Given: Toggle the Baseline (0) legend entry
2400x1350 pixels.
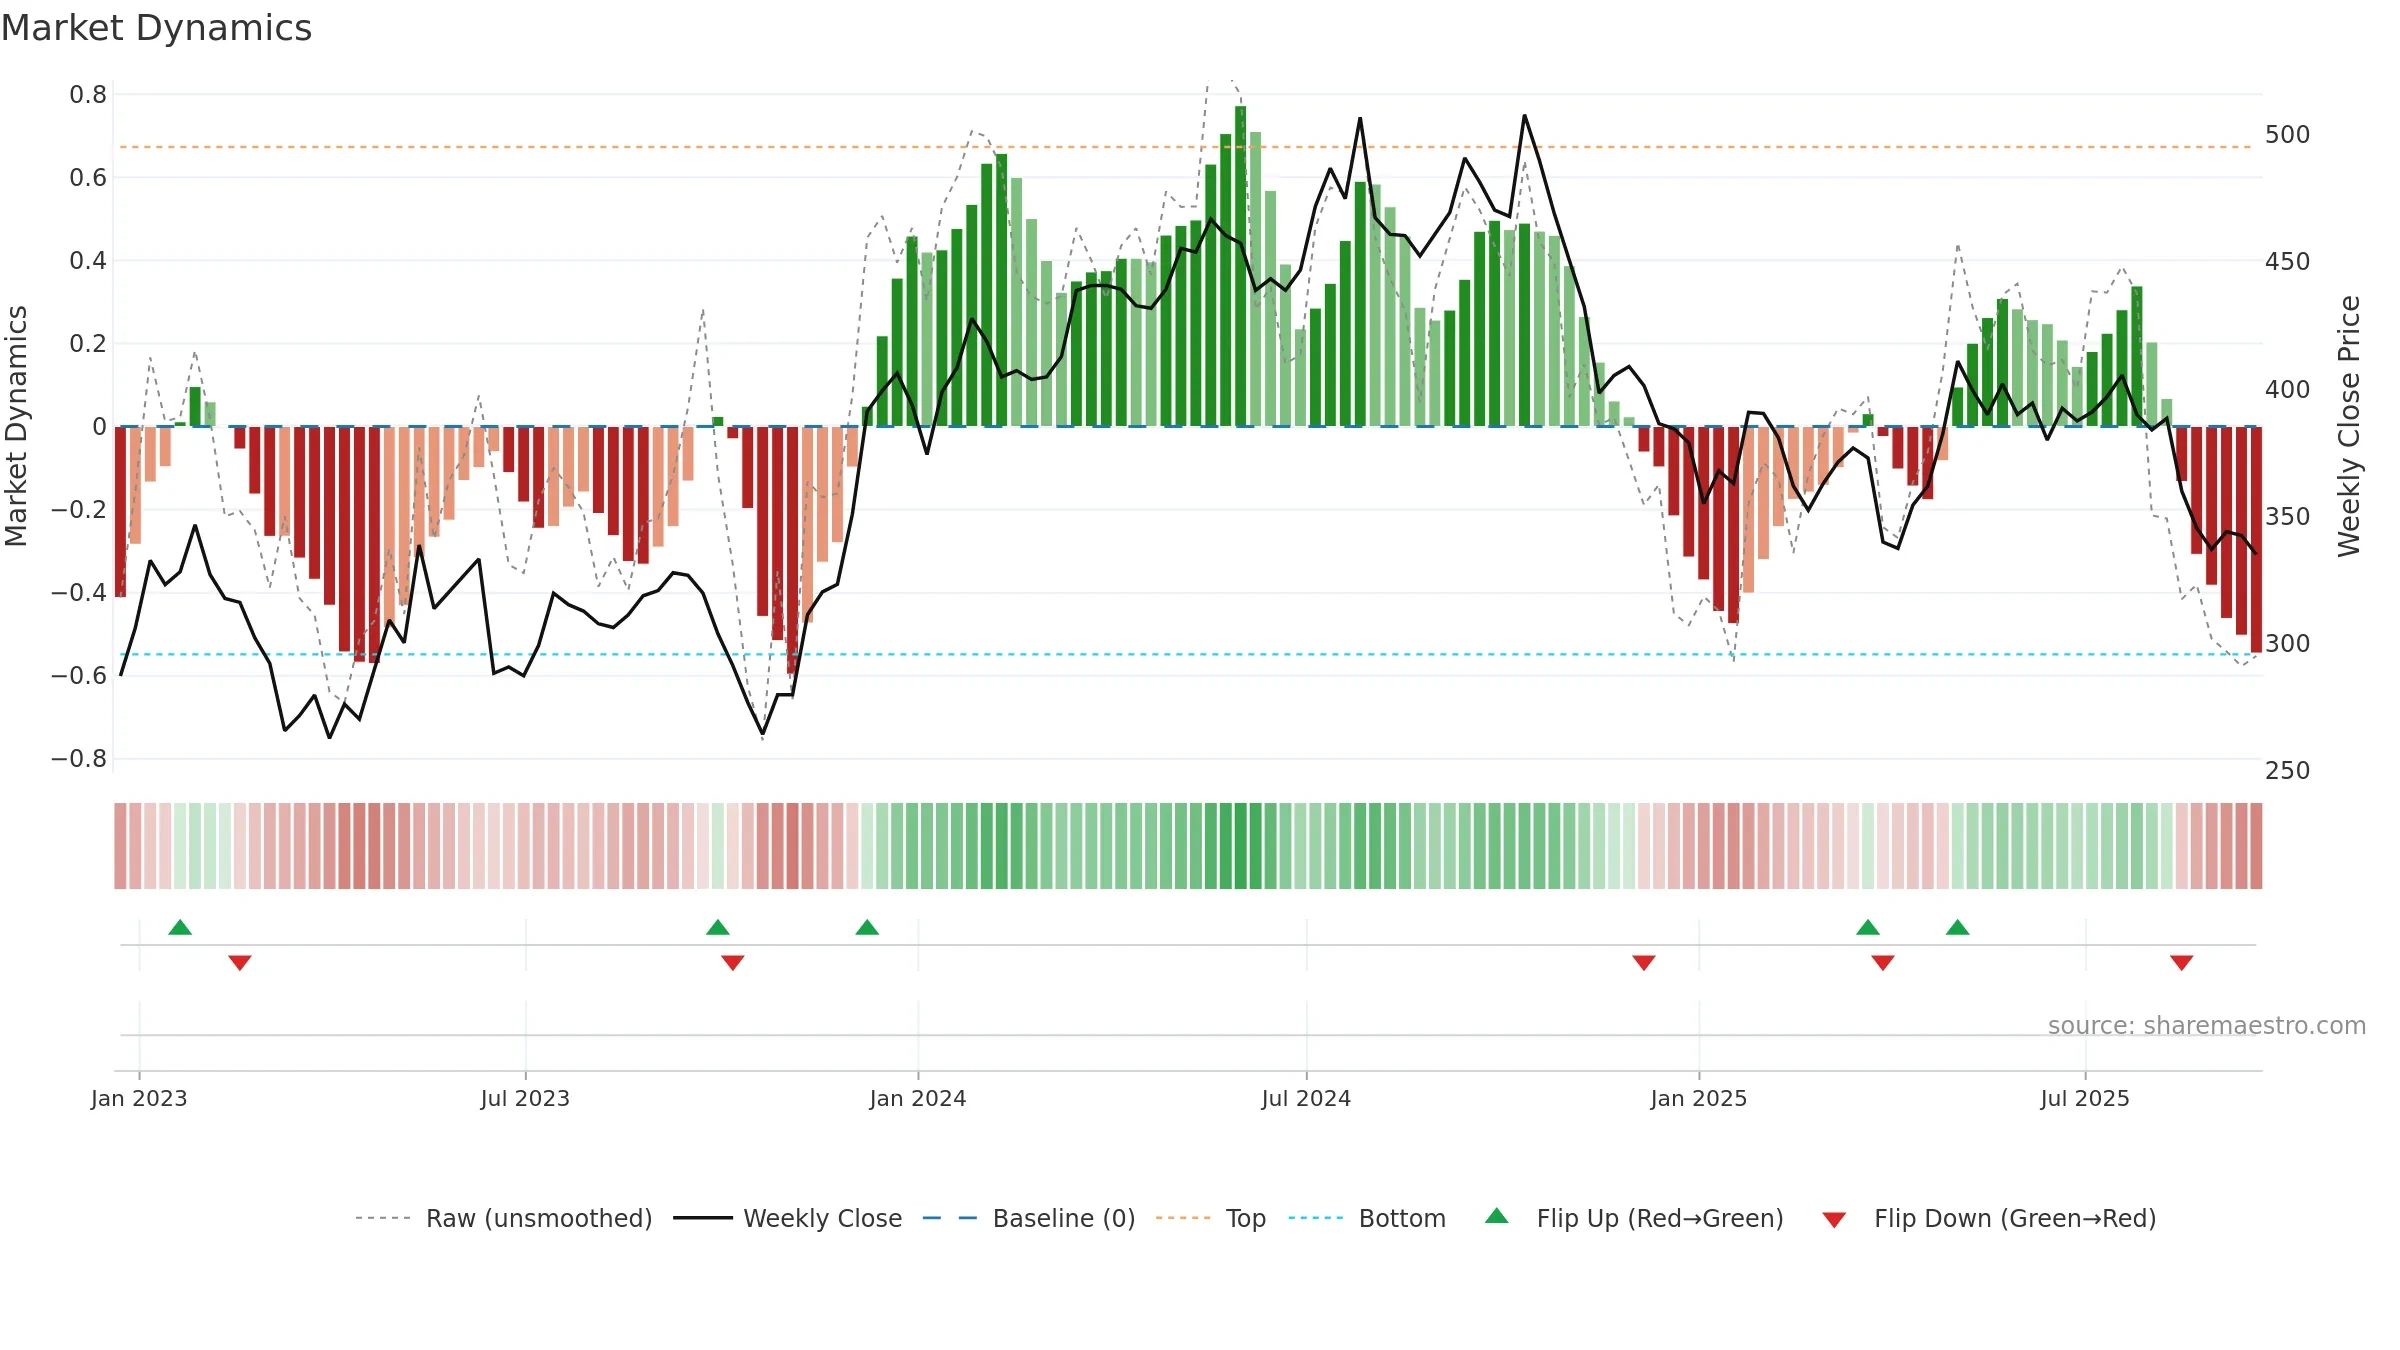Looking at the screenshot, I should (x=1028, y=1219).
